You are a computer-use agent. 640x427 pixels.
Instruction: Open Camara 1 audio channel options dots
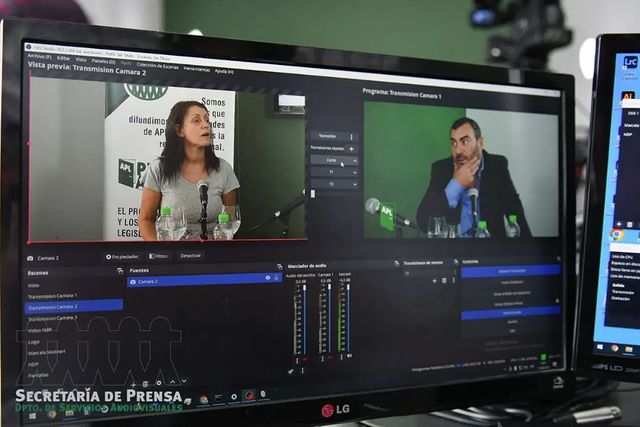(322, 358)
